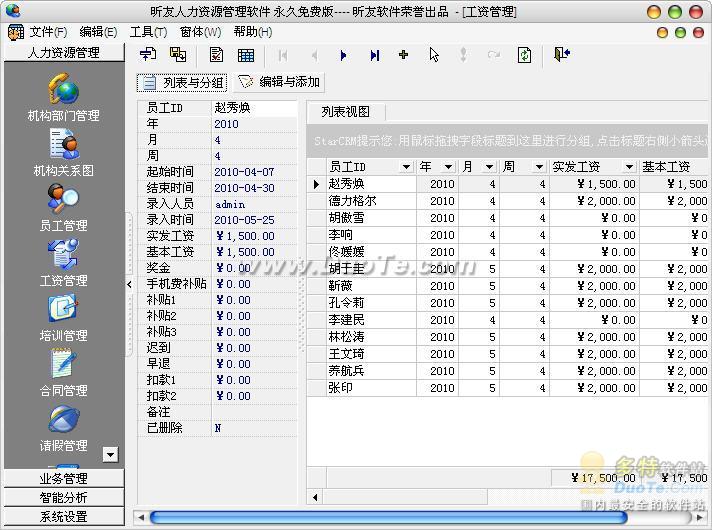Open the 文件(F) menu
Image resolution: width=712 pixels, height=530 pixels.
[48, 32]
